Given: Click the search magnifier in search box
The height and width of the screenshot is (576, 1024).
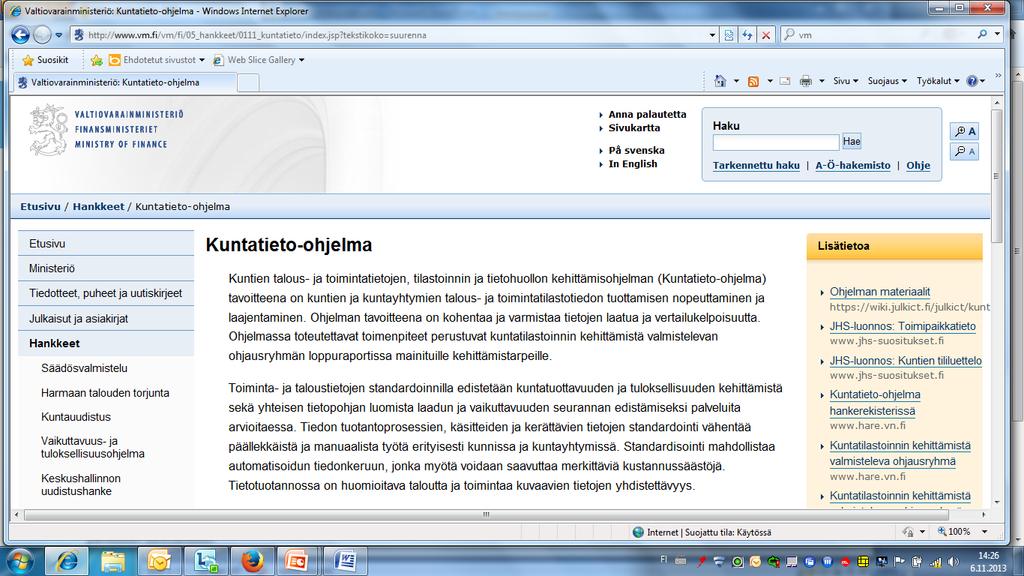Looking at the screenshot, I should click(982, 35).
